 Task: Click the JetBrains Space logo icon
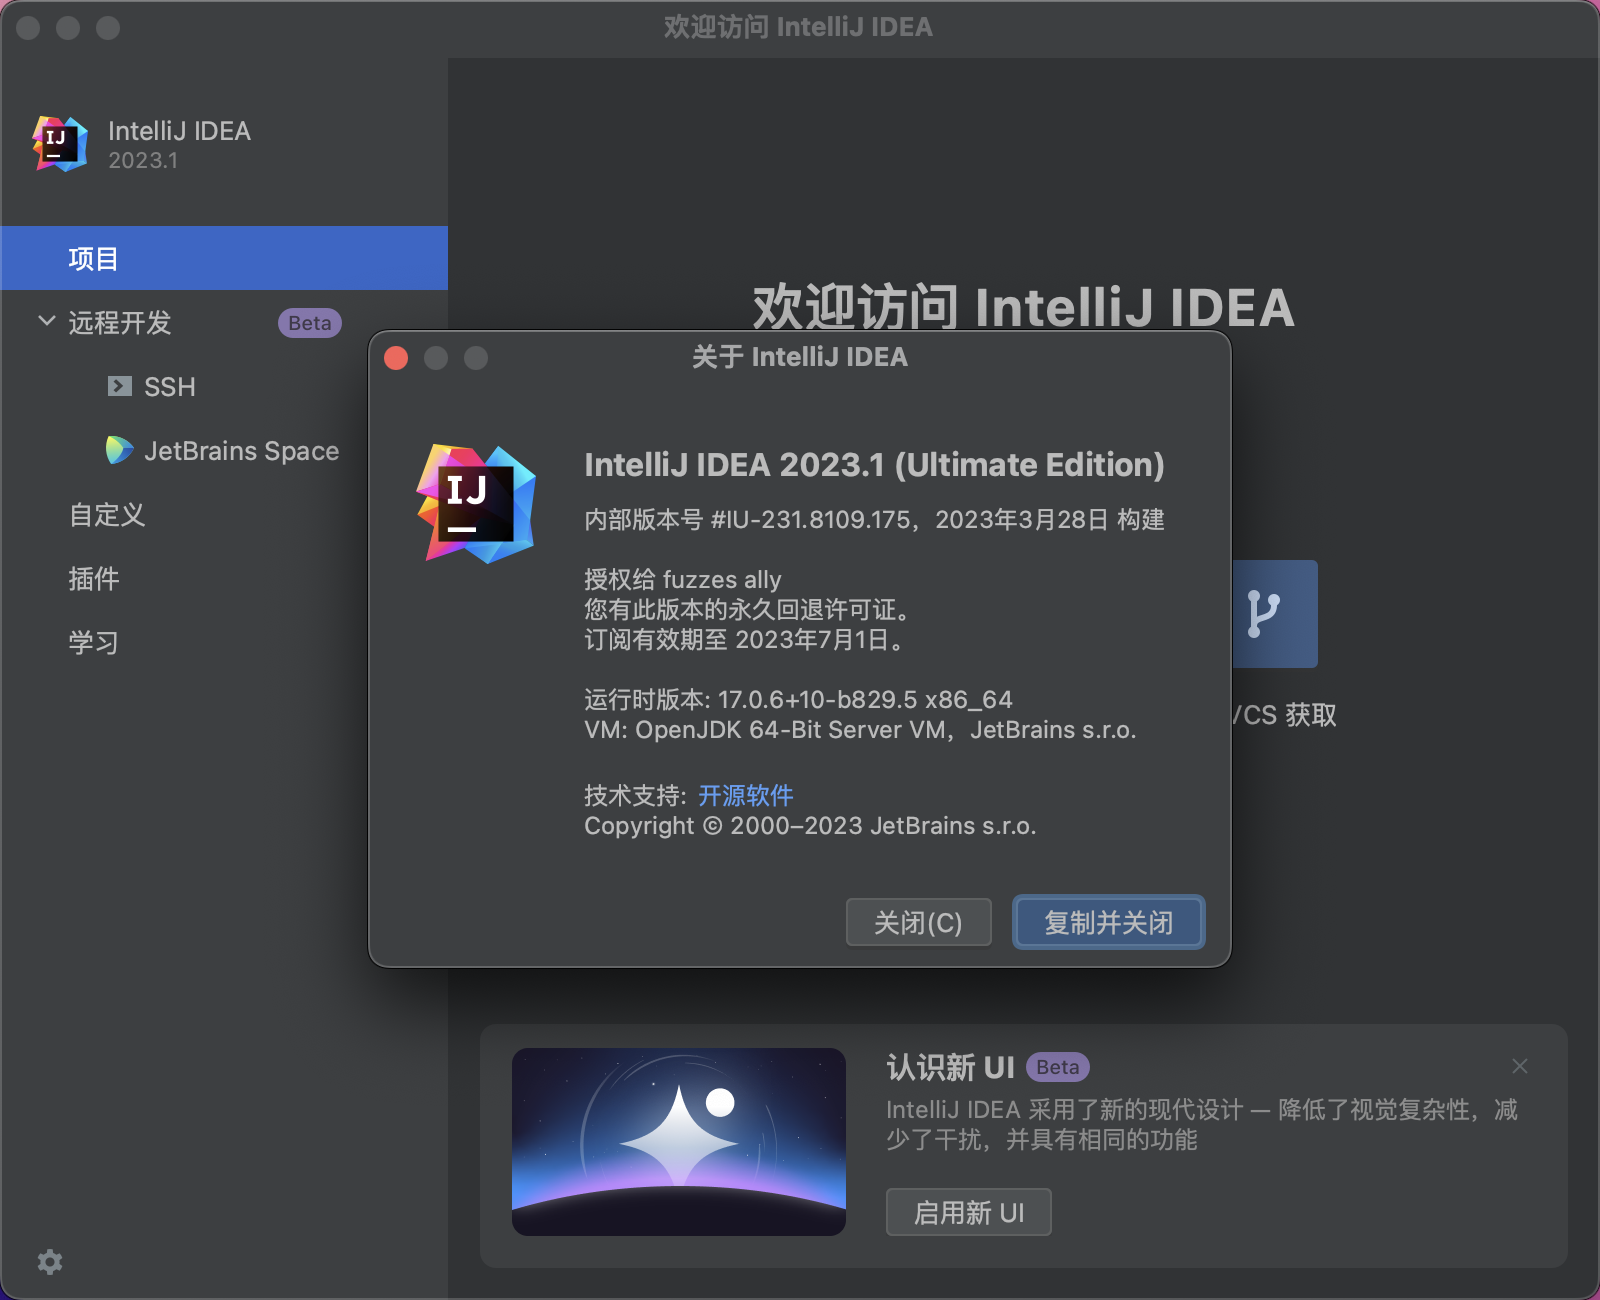click(119, 450)
